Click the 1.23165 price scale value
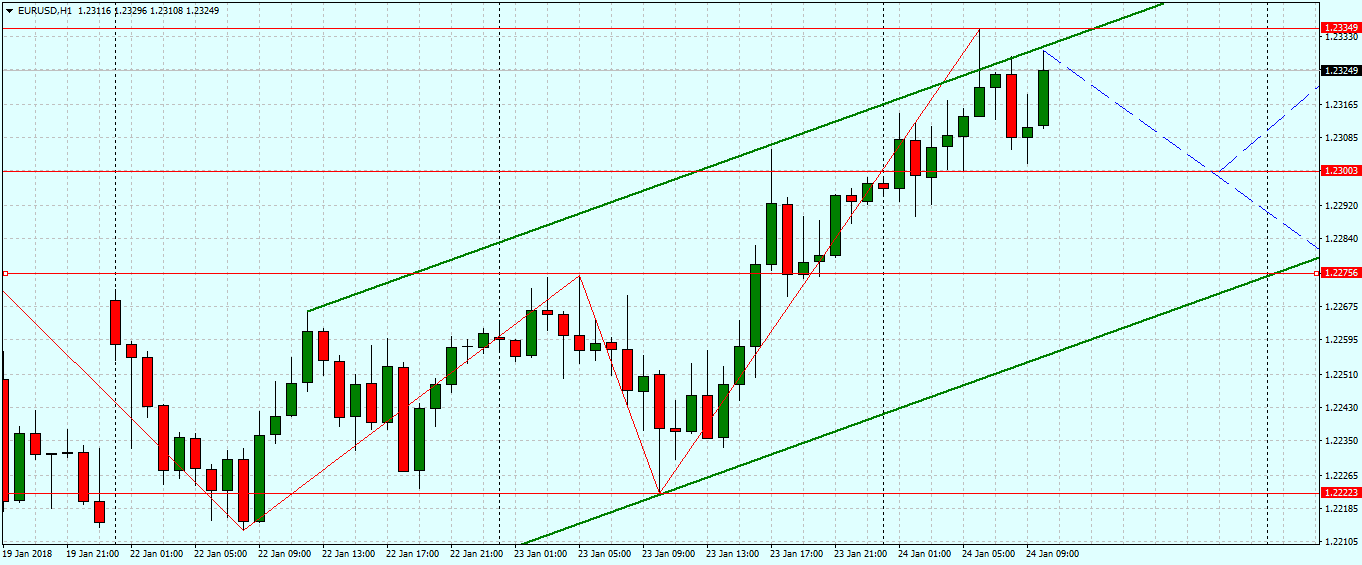The image size is (1362, 565). click(1342, 105)
